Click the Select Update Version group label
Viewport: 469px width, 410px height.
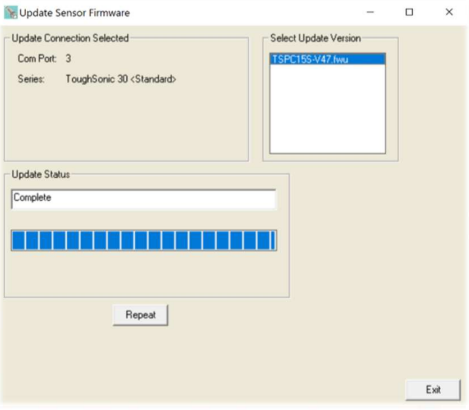click(315, 38)
